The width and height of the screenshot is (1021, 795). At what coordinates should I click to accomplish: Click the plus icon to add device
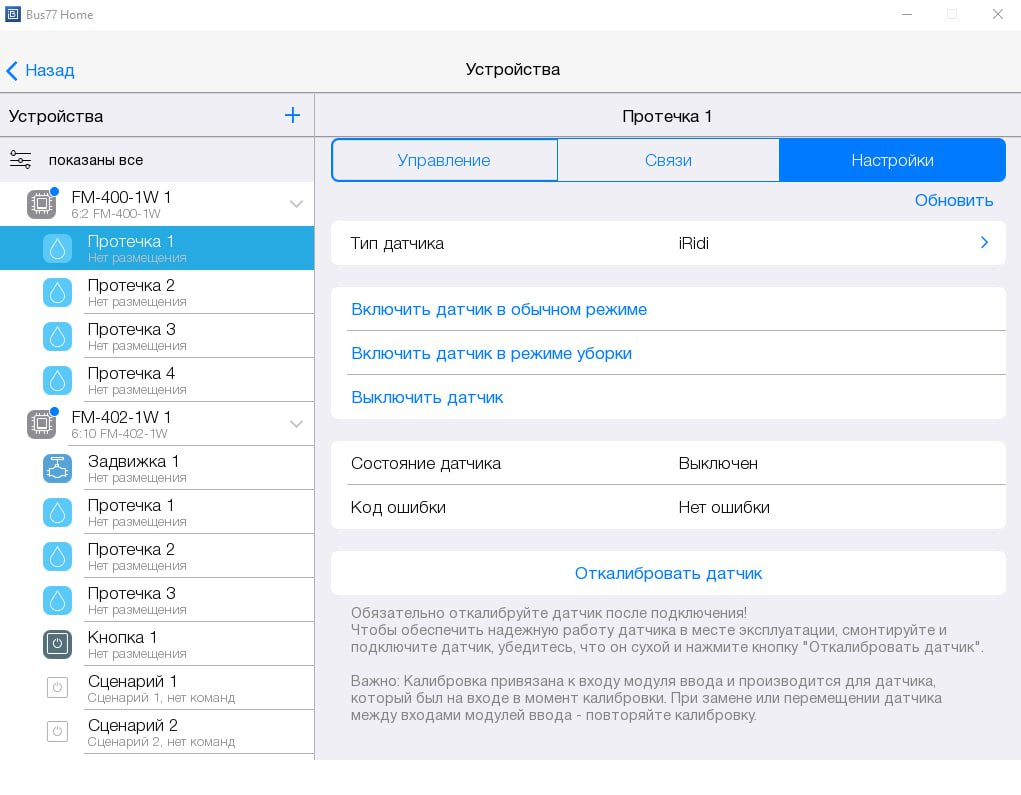tap(292, 116)
